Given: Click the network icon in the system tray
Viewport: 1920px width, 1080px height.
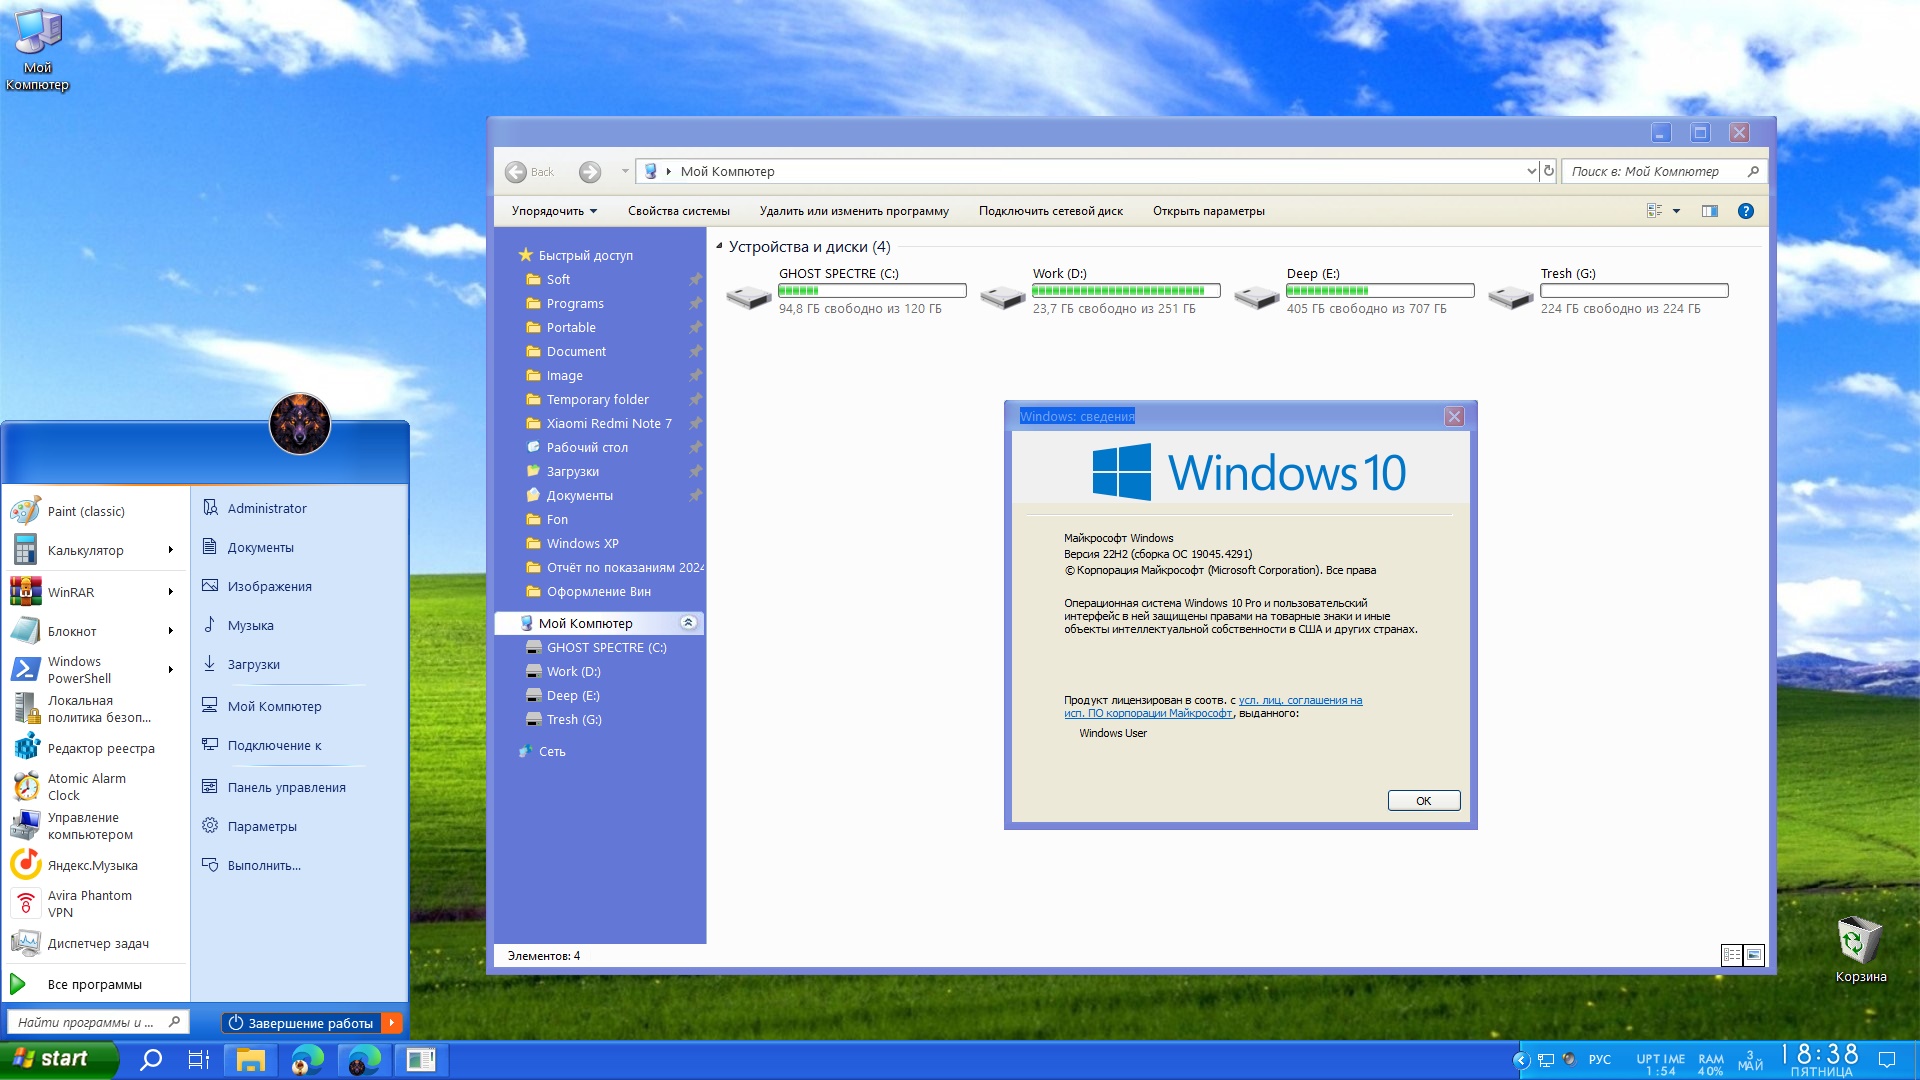Looking at the screenshot, I should [1546, 1060].
